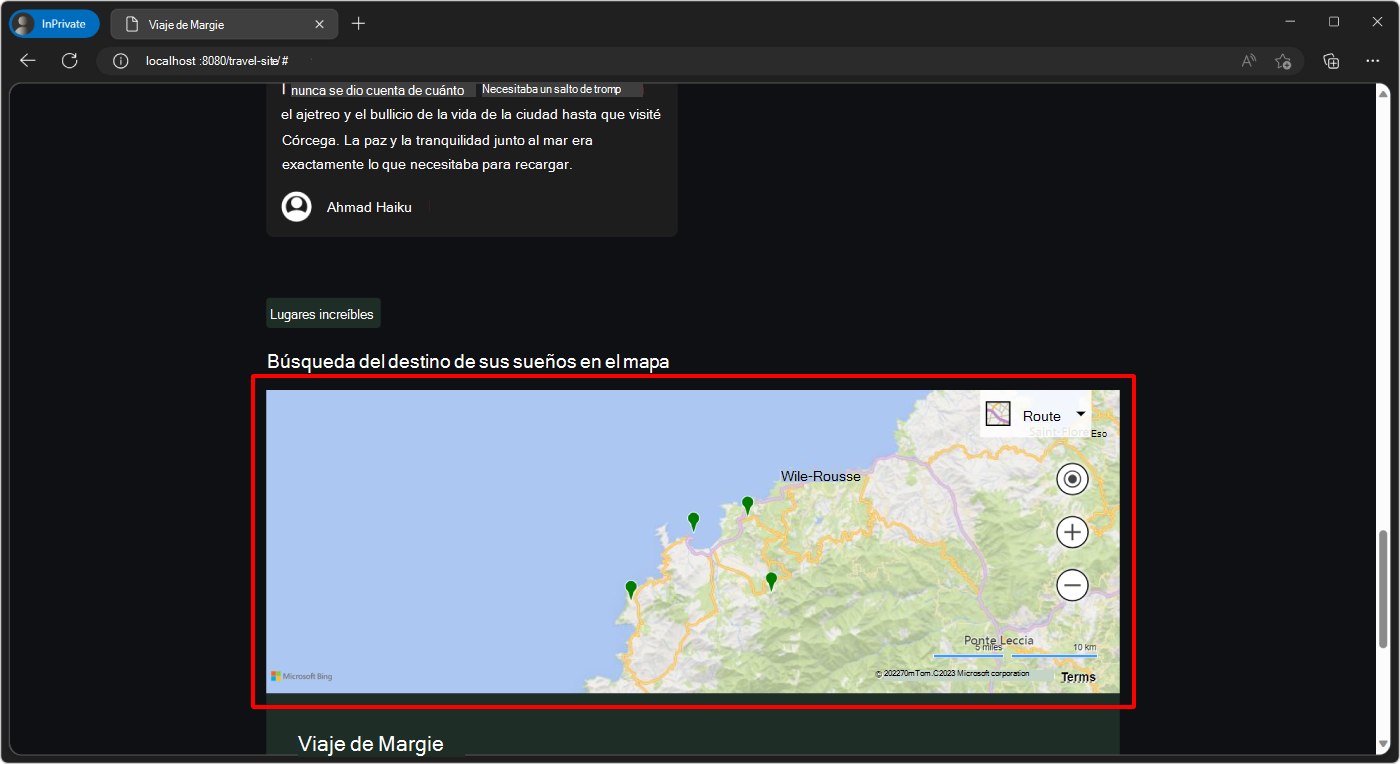The height and width of the screenshot is (764, 1400).
Task: Select the Route map style thumbnail
Action: (997, 413)
